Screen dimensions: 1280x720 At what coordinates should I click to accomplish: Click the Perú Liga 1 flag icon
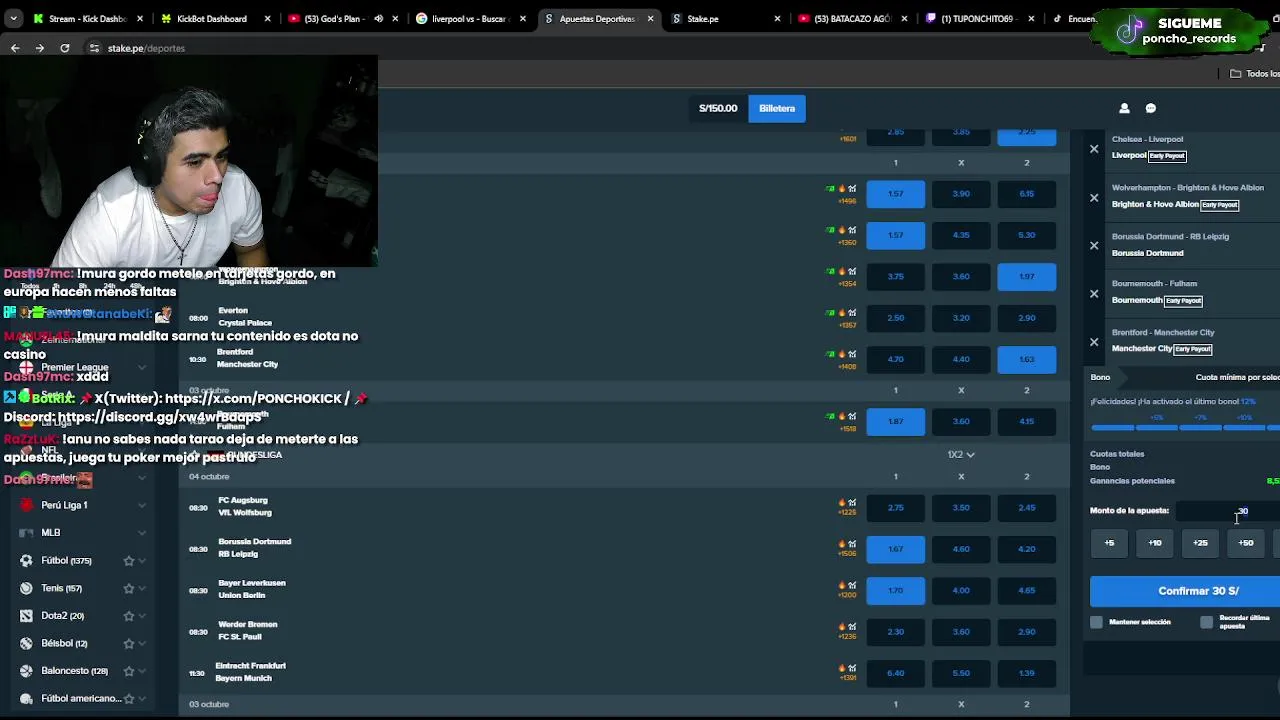(x=26, y=505)
